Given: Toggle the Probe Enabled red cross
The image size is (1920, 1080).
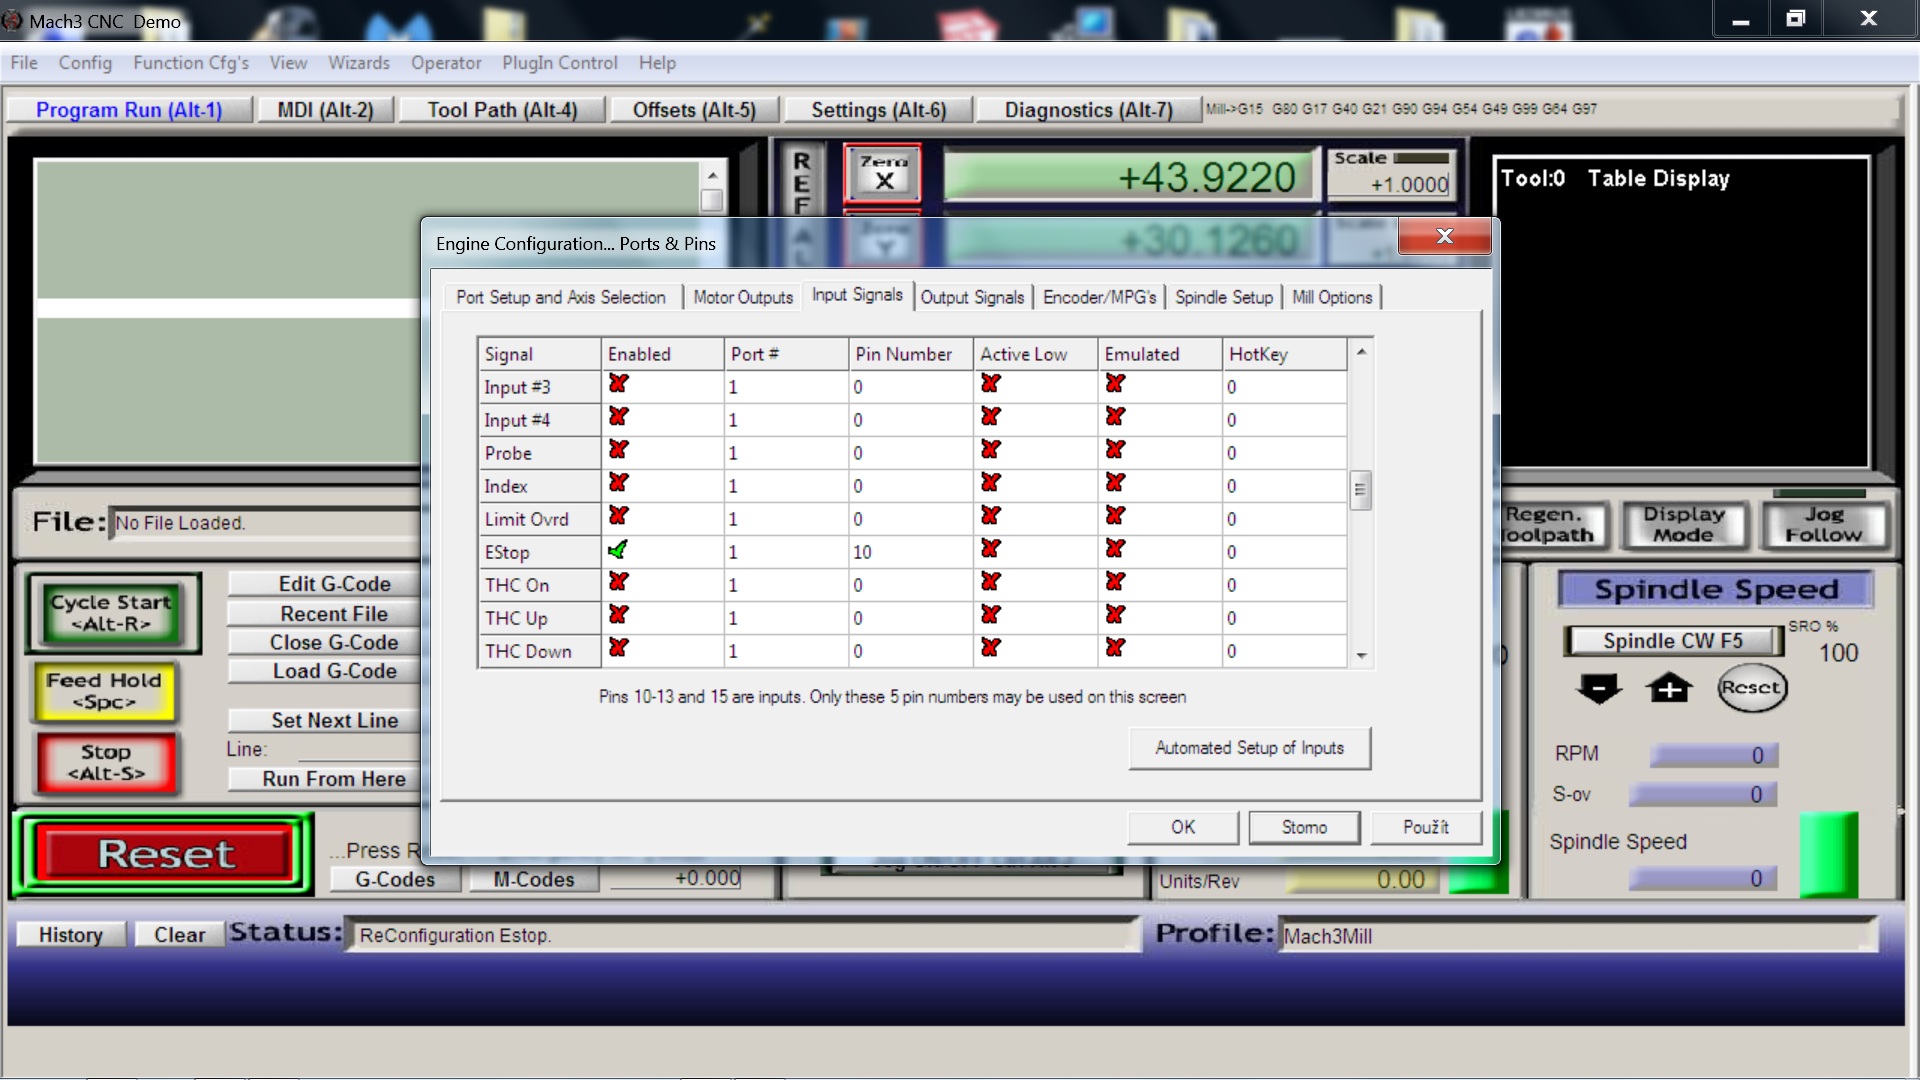Looking at the screenshot, I should 618,451.
